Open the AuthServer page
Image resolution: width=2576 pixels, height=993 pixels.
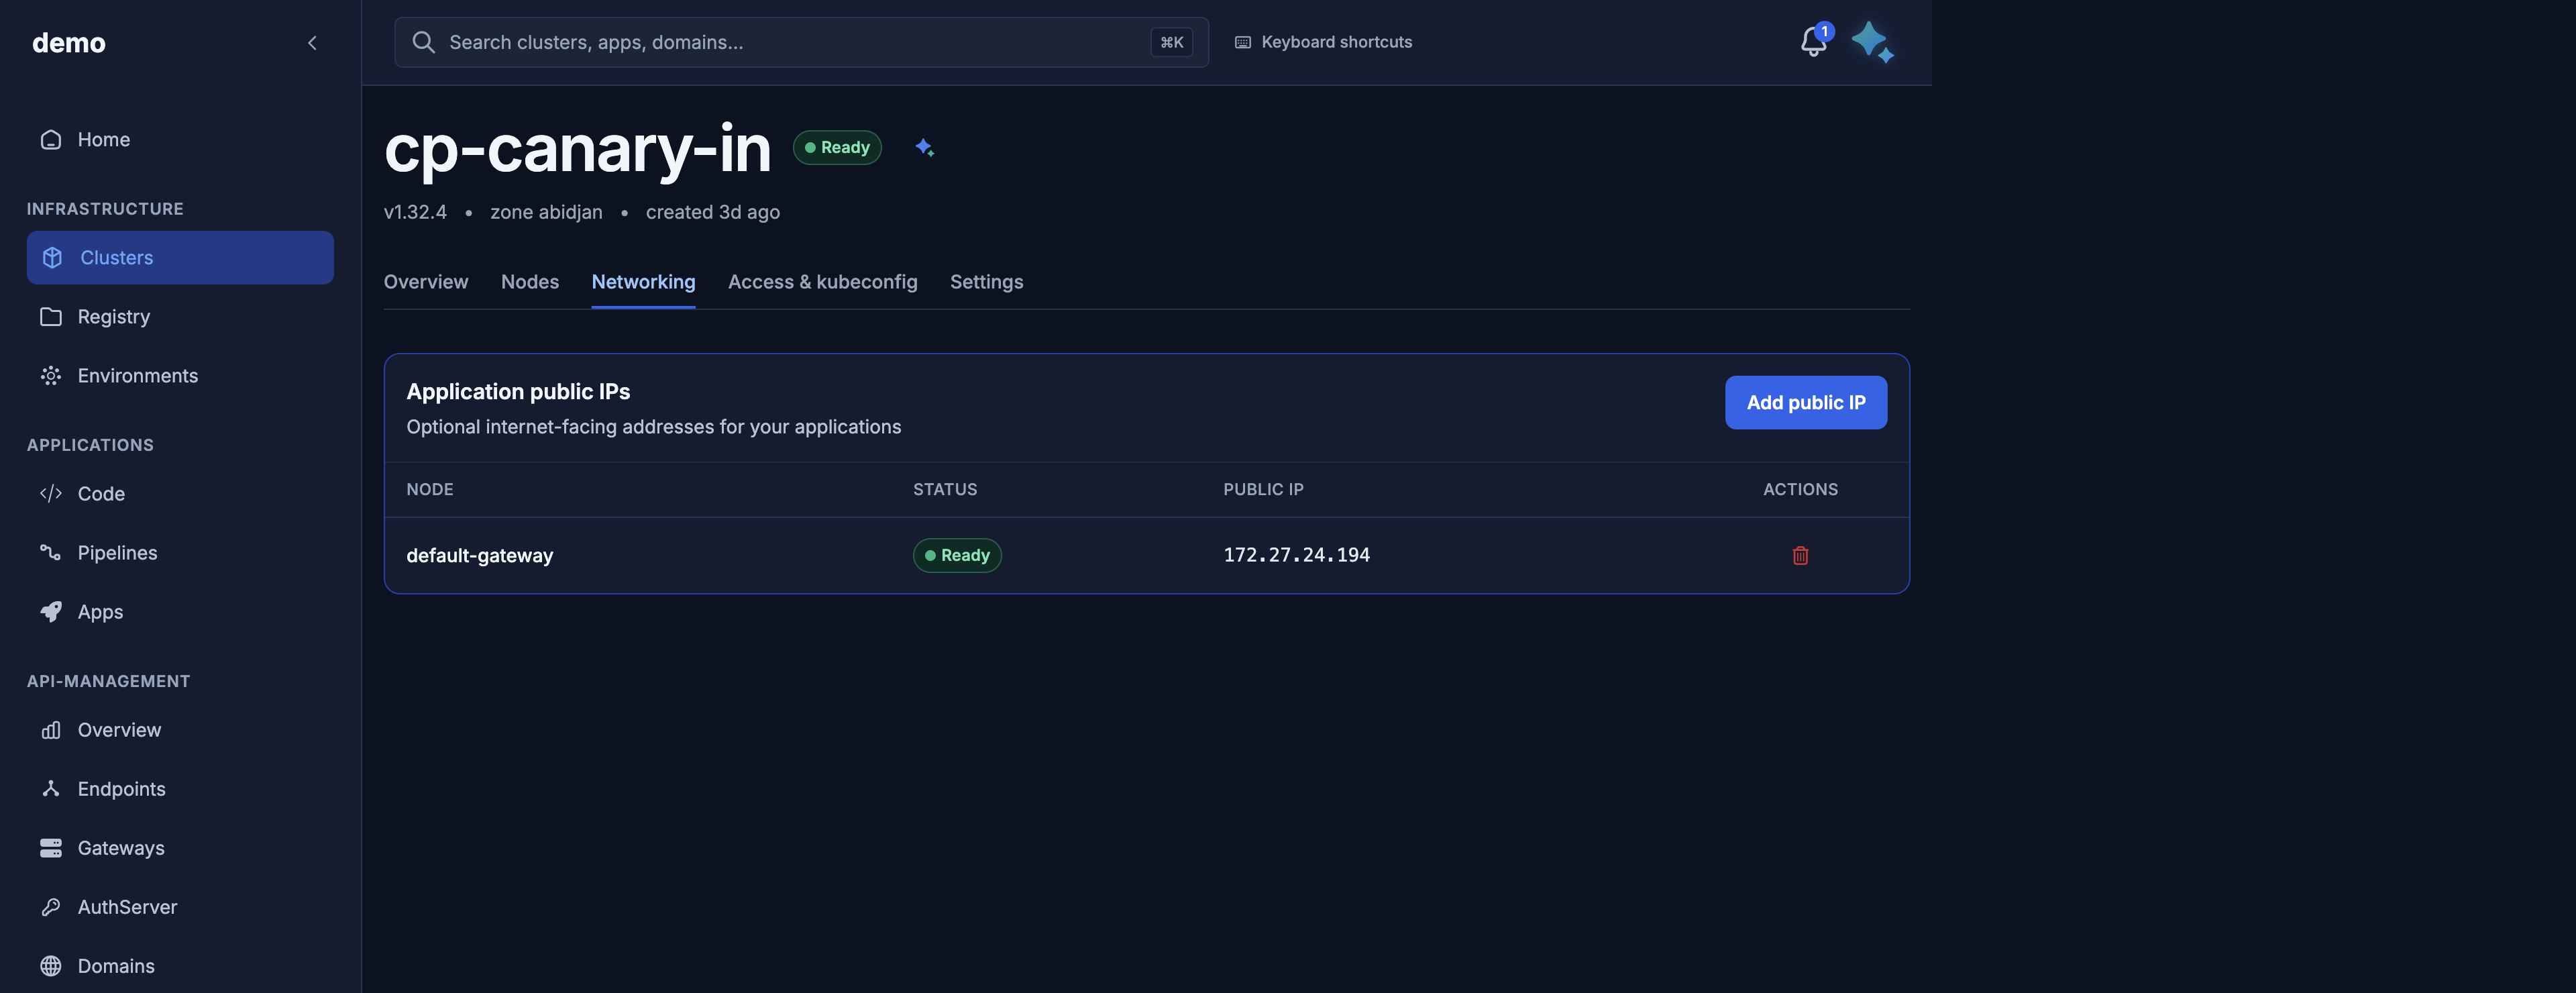(180, 907)
